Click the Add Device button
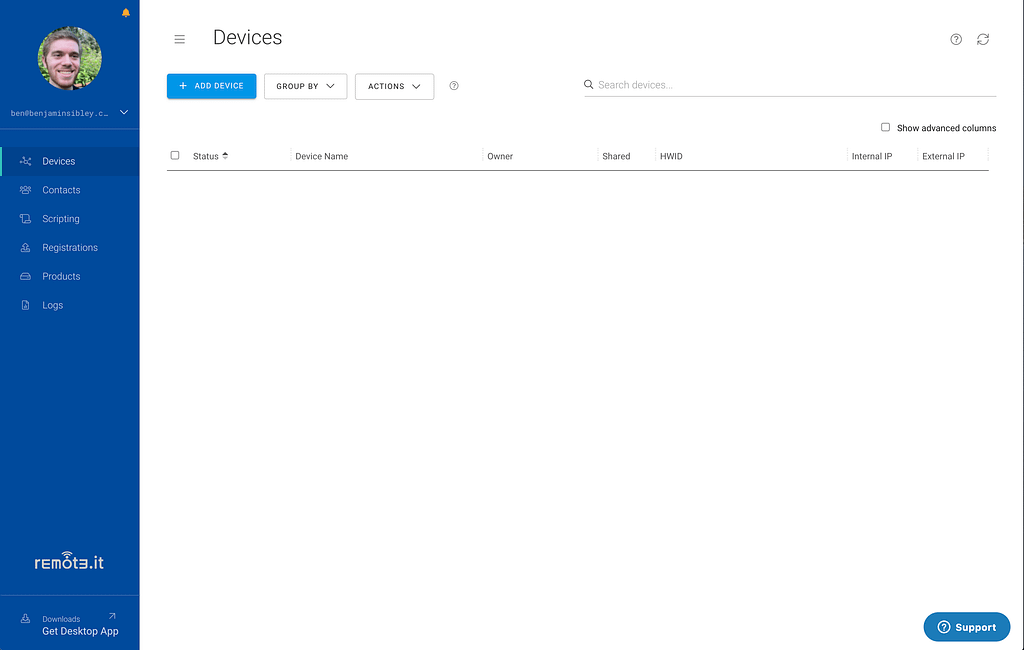The width and height of the screenshot is (1024, 650). pyautogui.click(x=211, y=86)
